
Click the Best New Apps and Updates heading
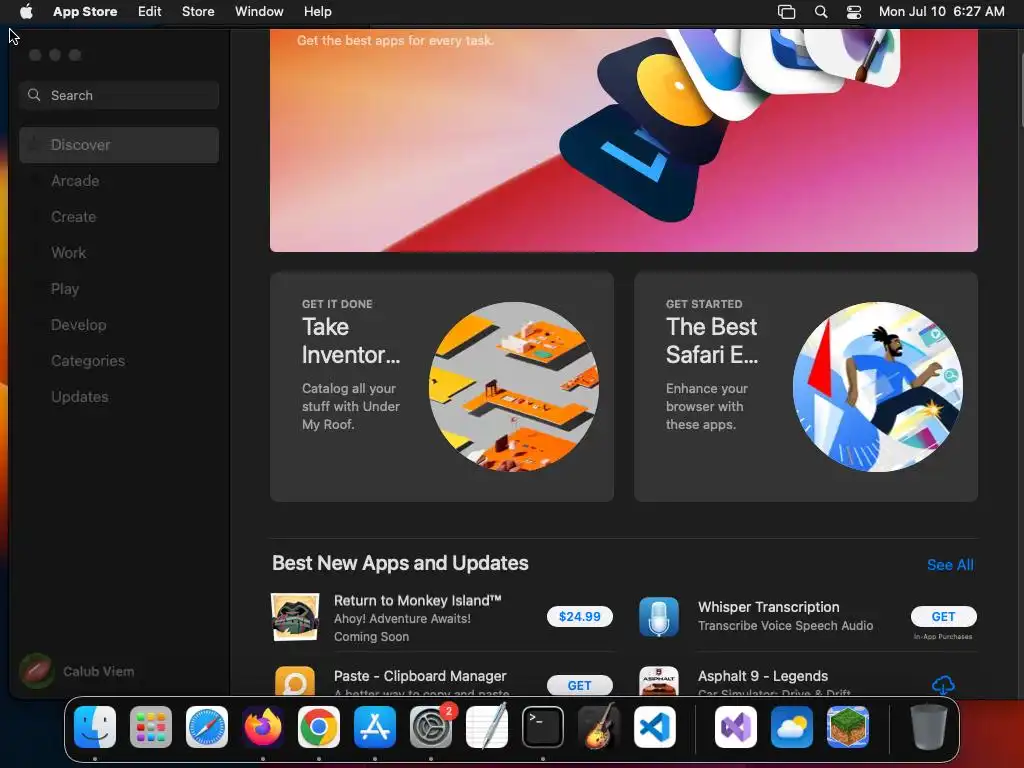pos(400,563)
